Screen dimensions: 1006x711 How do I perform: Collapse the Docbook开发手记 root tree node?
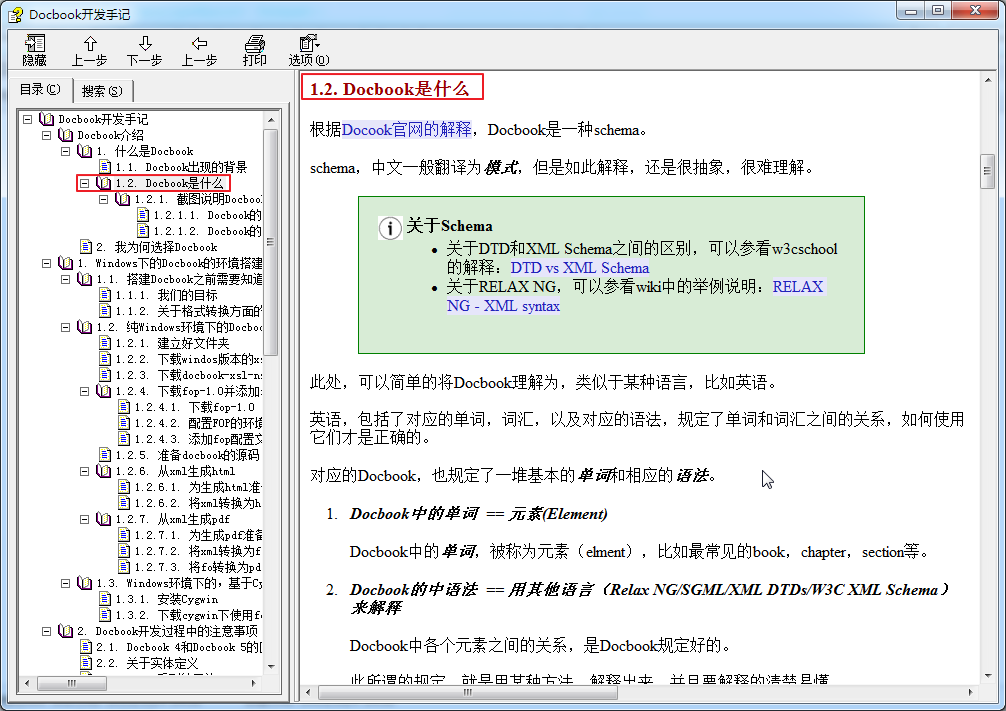click(x=28, y=118)
